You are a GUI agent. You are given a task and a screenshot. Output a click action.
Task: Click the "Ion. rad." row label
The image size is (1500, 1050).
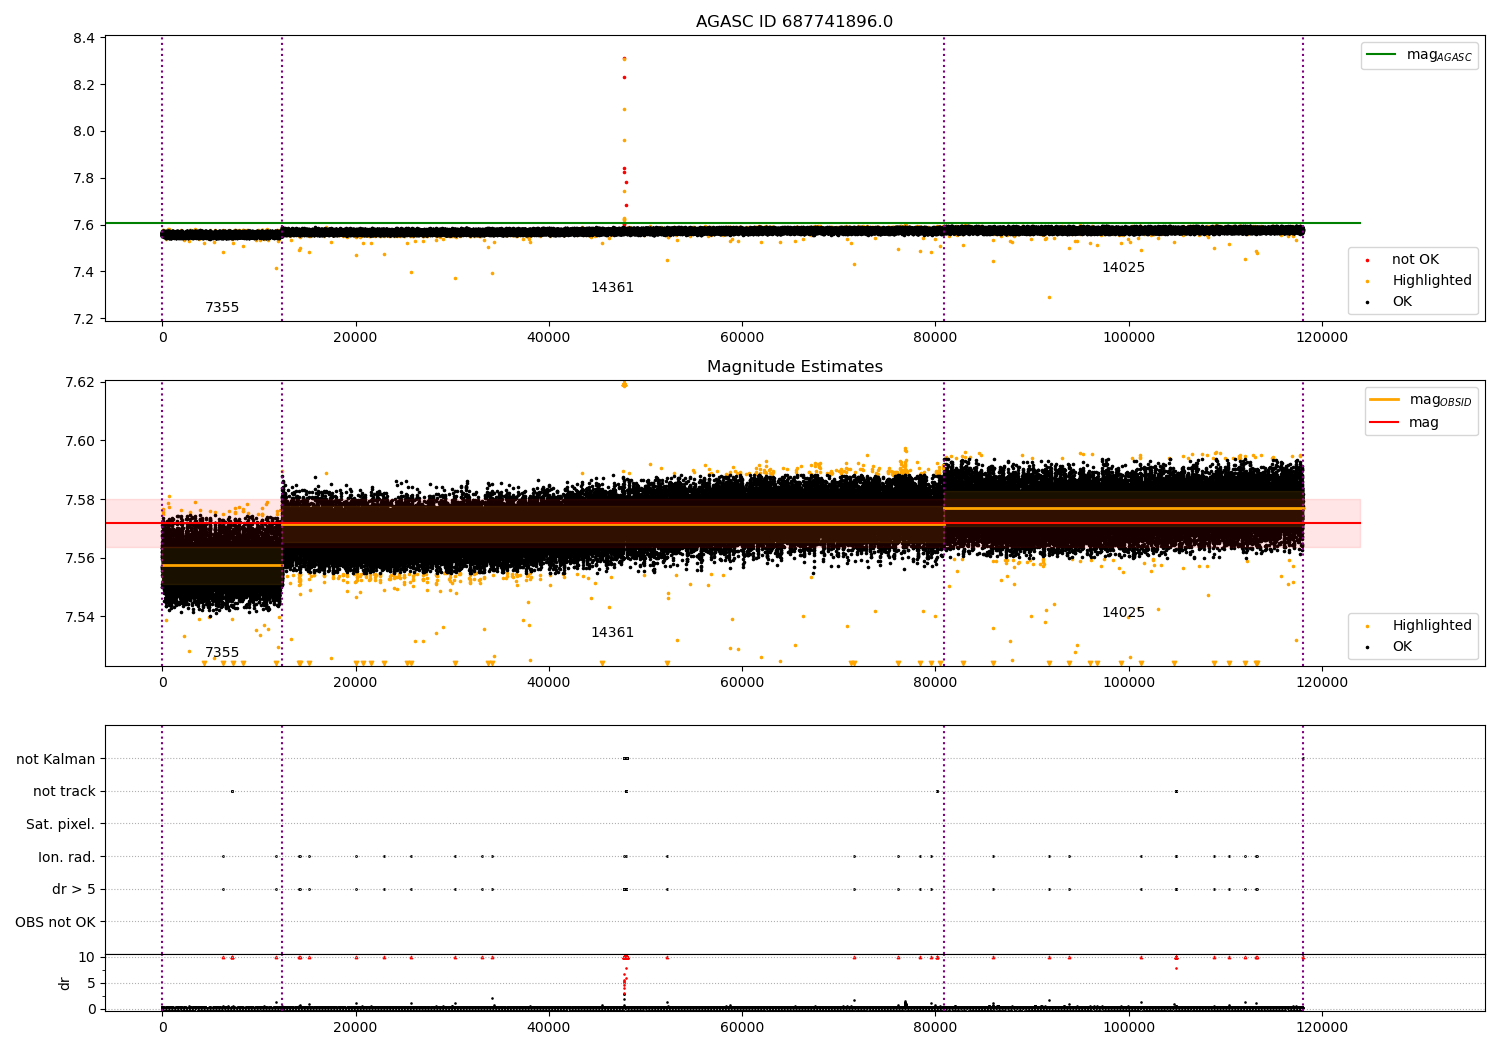click(x=66, y=857)
